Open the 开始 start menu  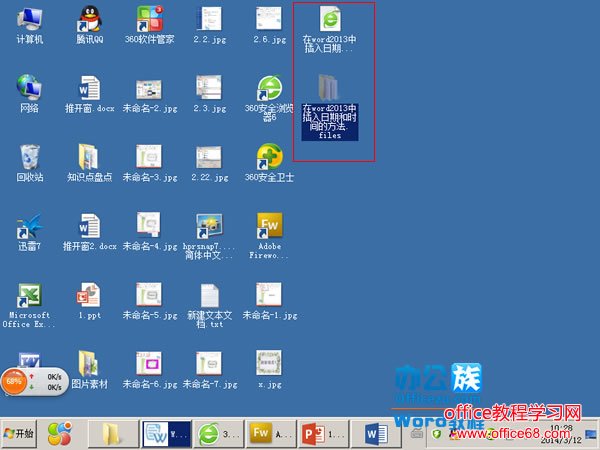click(x=19, y=434)
